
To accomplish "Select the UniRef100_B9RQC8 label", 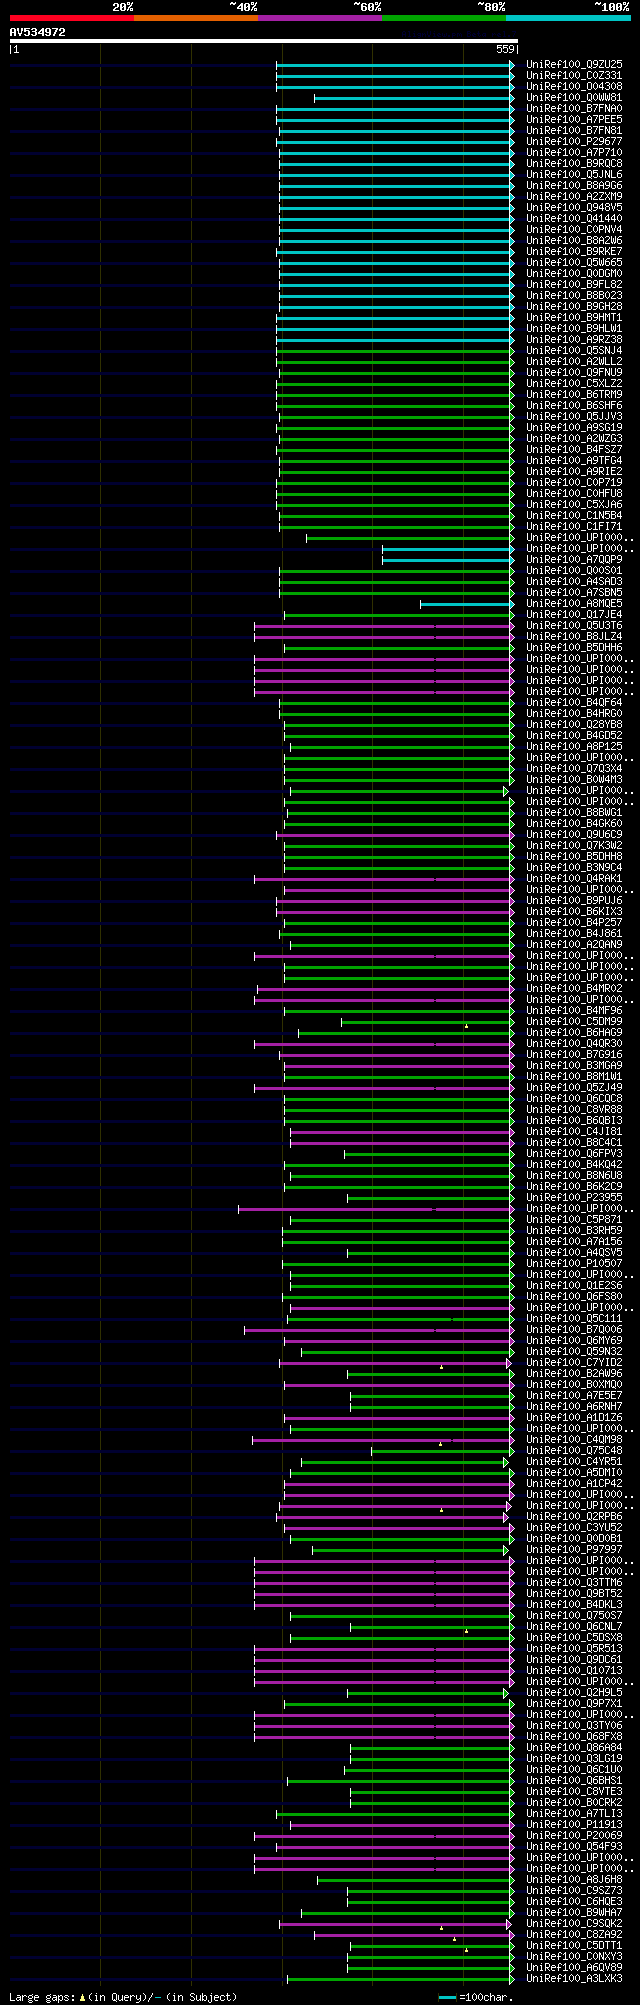I will [x=574, y=163].
